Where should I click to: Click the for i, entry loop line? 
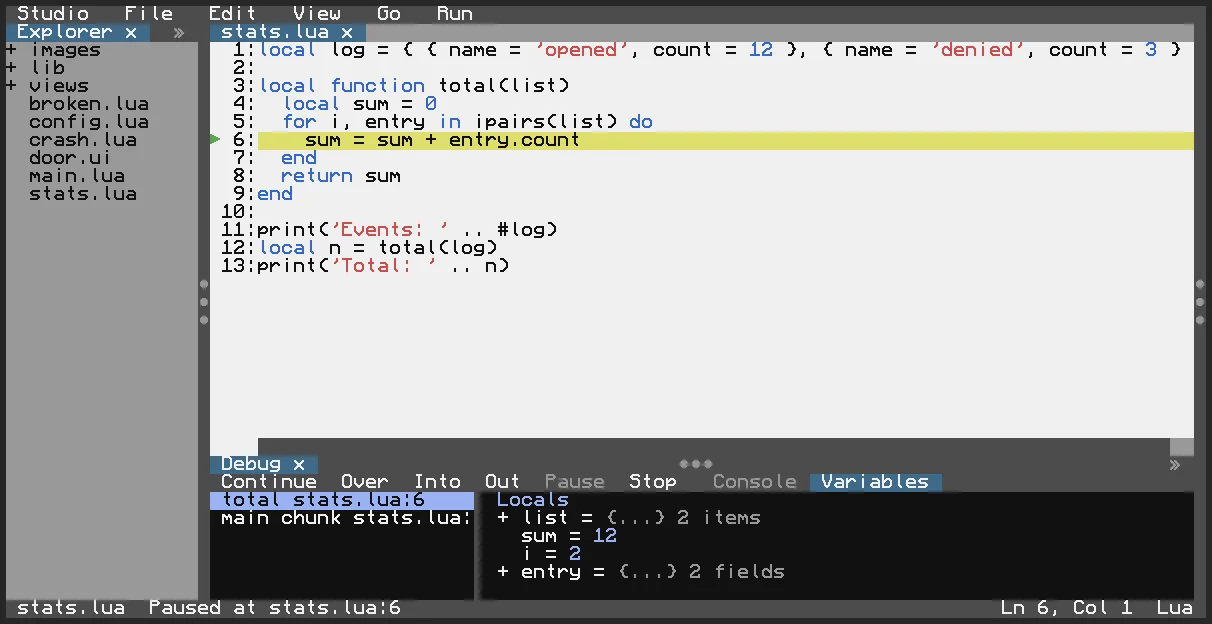point(467,122)
